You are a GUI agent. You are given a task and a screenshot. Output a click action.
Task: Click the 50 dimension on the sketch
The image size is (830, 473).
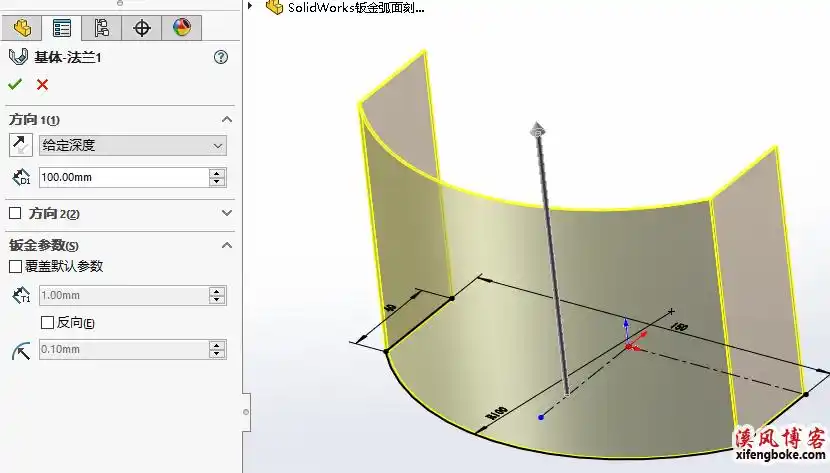pyautogui.click(x=391, y=308)
